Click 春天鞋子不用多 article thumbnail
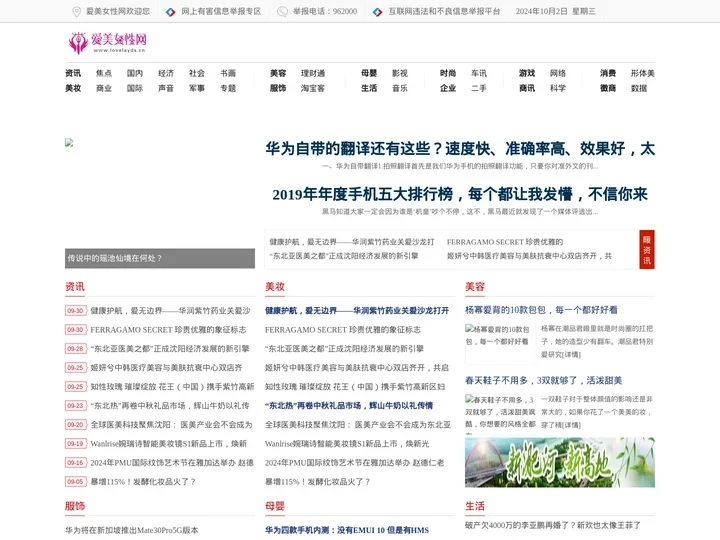Viewport: 720px width, 540px height. pyautogui.click(x=500, y=412)
